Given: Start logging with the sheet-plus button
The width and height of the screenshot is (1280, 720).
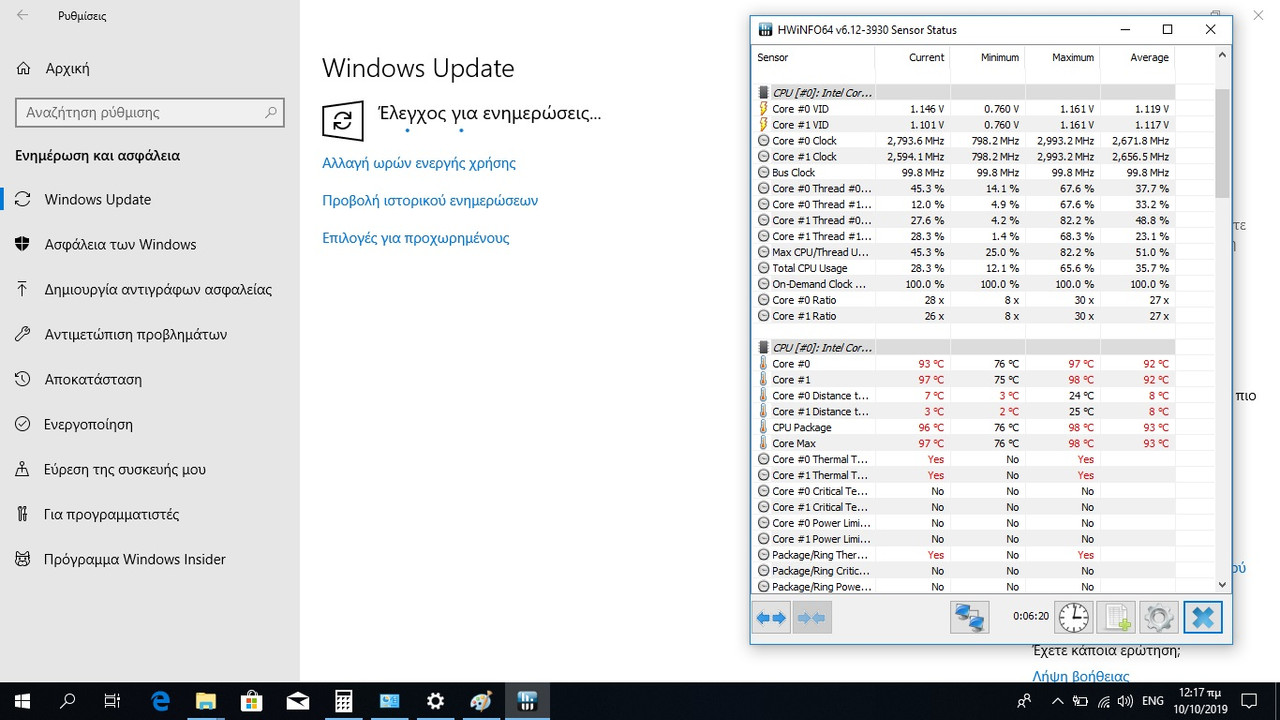Looking at the screenshot, I should (1115, 618).
